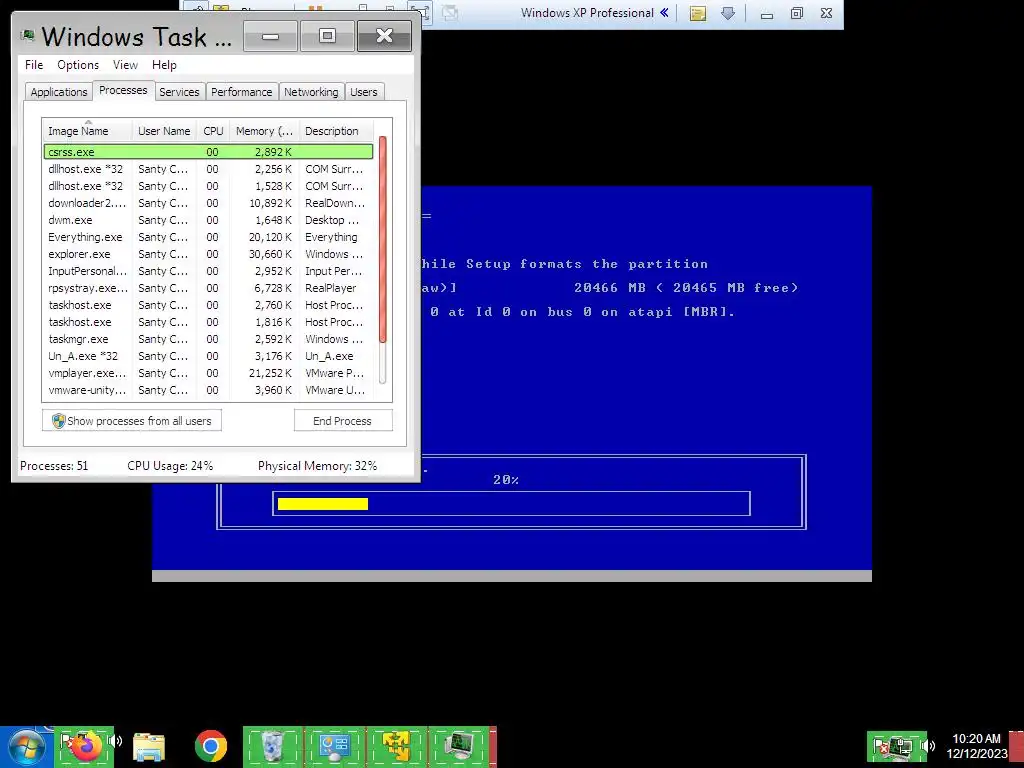
Task: Collapse the VMware toolbar with double chevron
Action: click(x=664, y=12)
